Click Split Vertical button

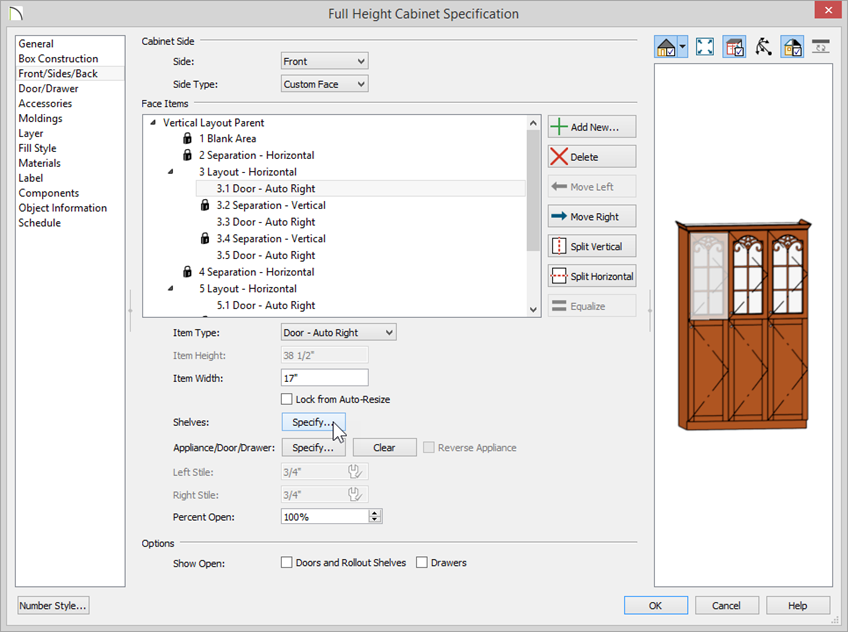[592, 247]
